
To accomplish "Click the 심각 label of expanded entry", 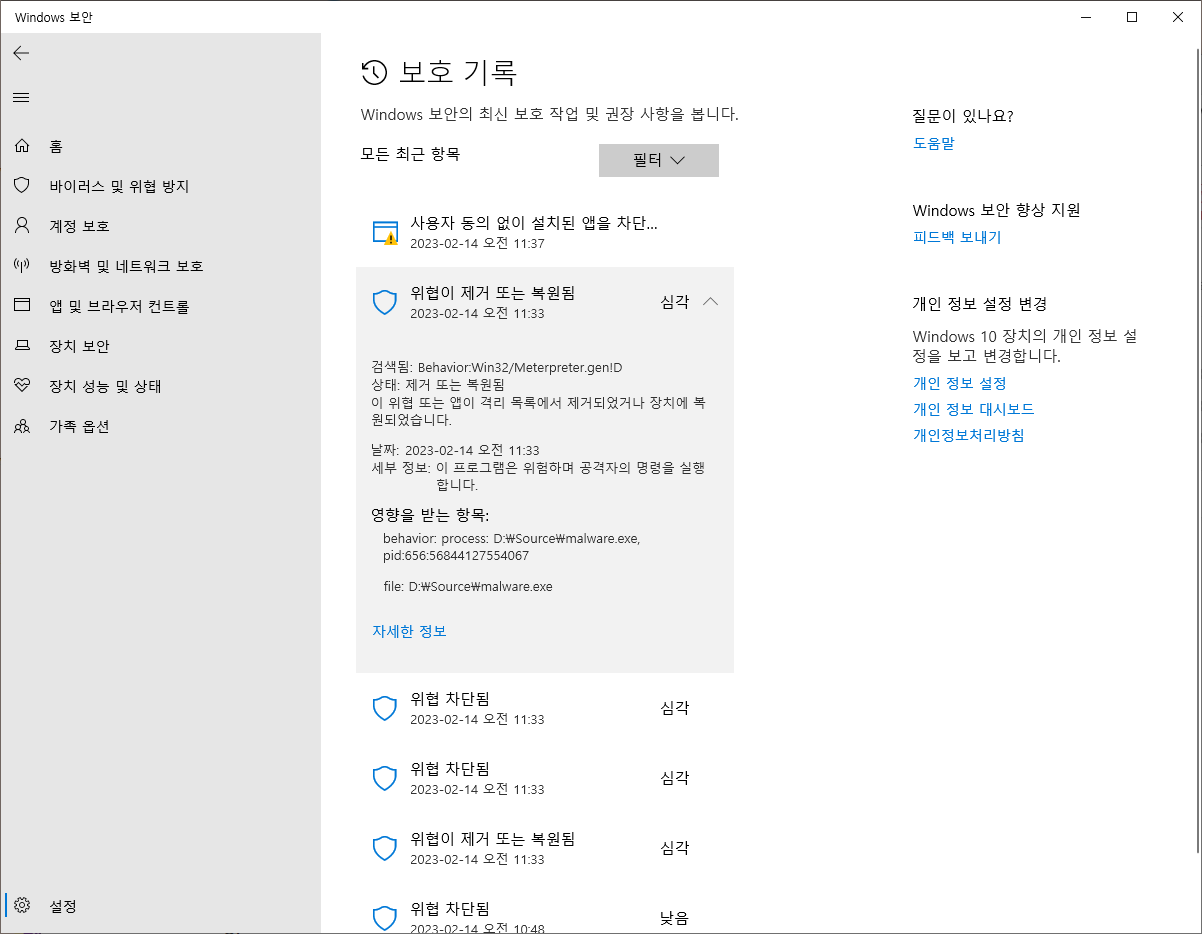I will coord(675,302).
